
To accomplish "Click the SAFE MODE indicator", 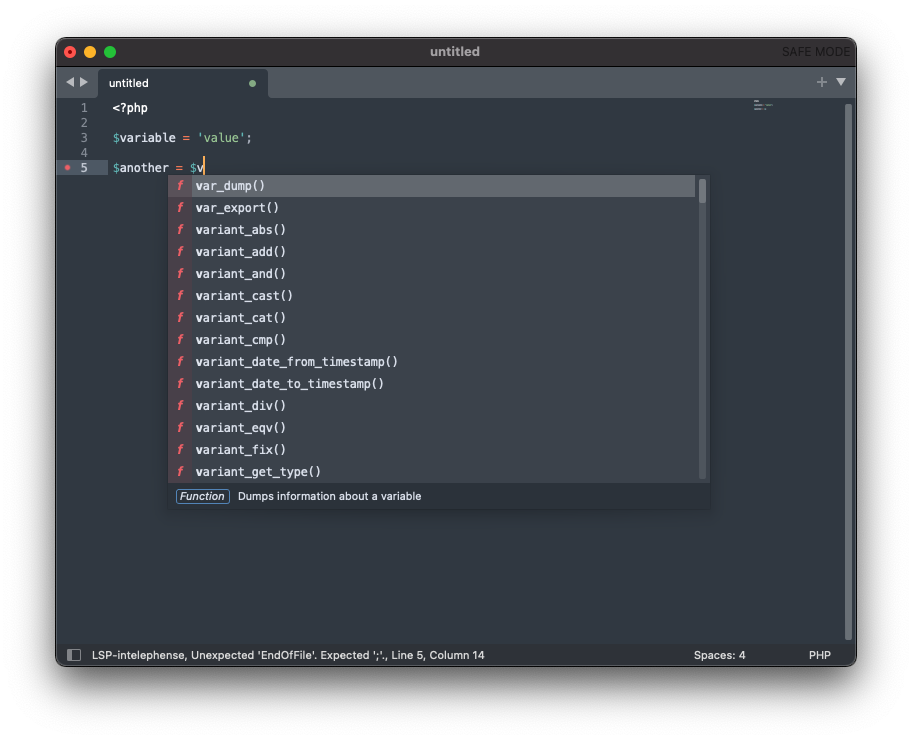I will (x=815, y=52).
